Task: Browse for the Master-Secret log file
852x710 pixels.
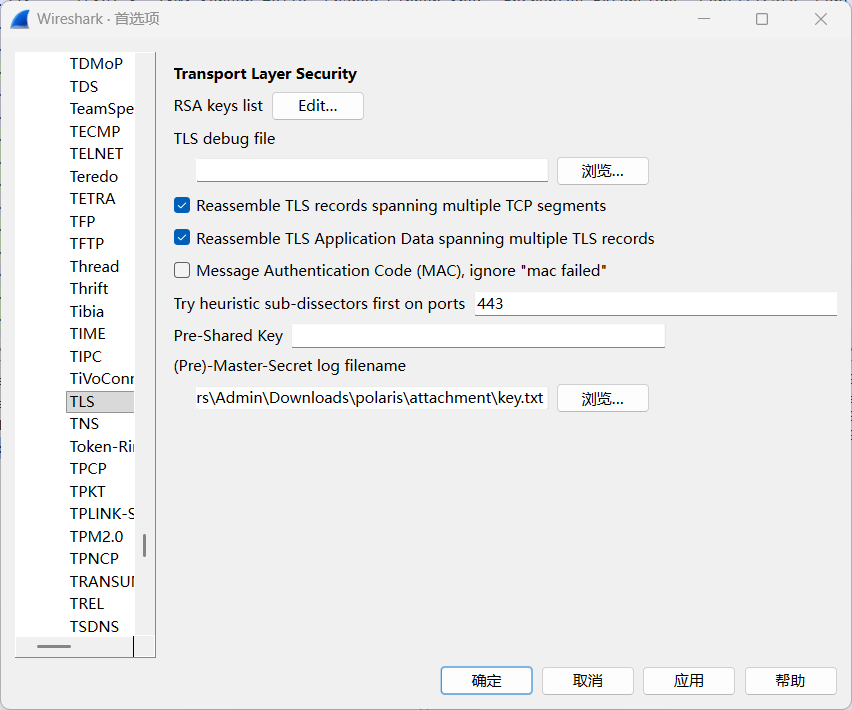Action: click(x=602, y=398)
